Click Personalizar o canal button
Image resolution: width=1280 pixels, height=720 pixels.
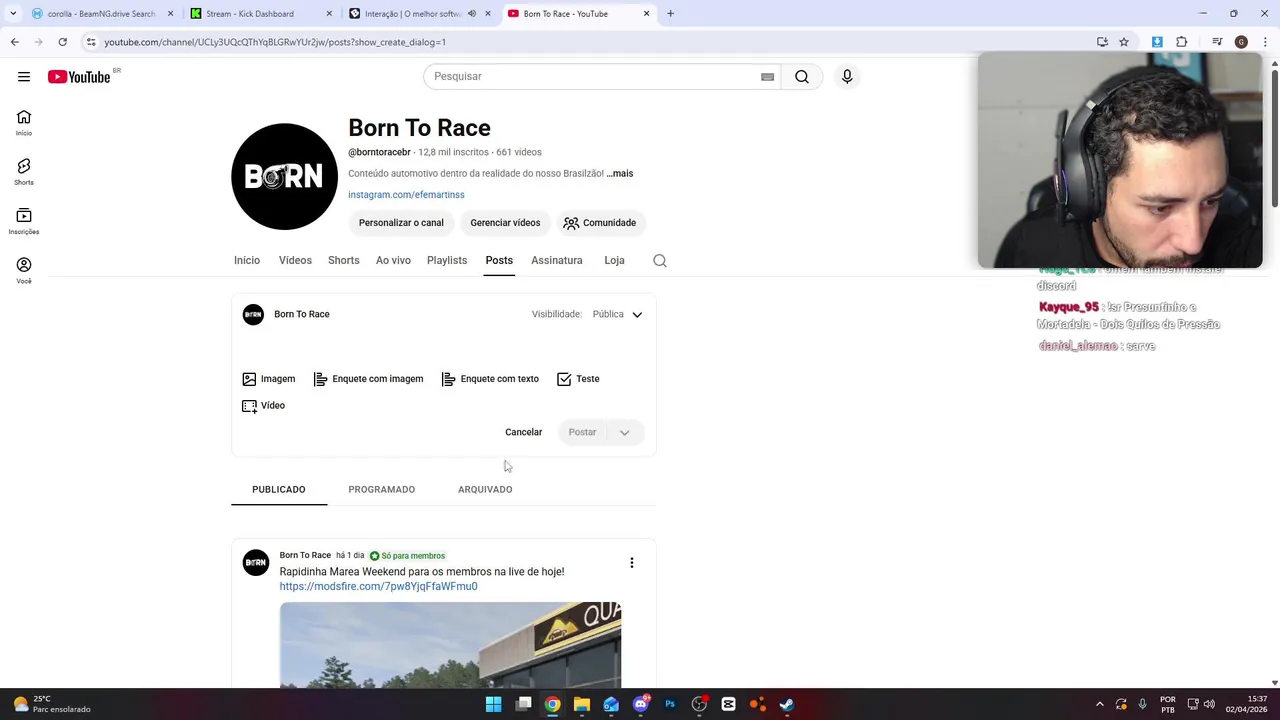pyautogui.click(x=401, y=223)
